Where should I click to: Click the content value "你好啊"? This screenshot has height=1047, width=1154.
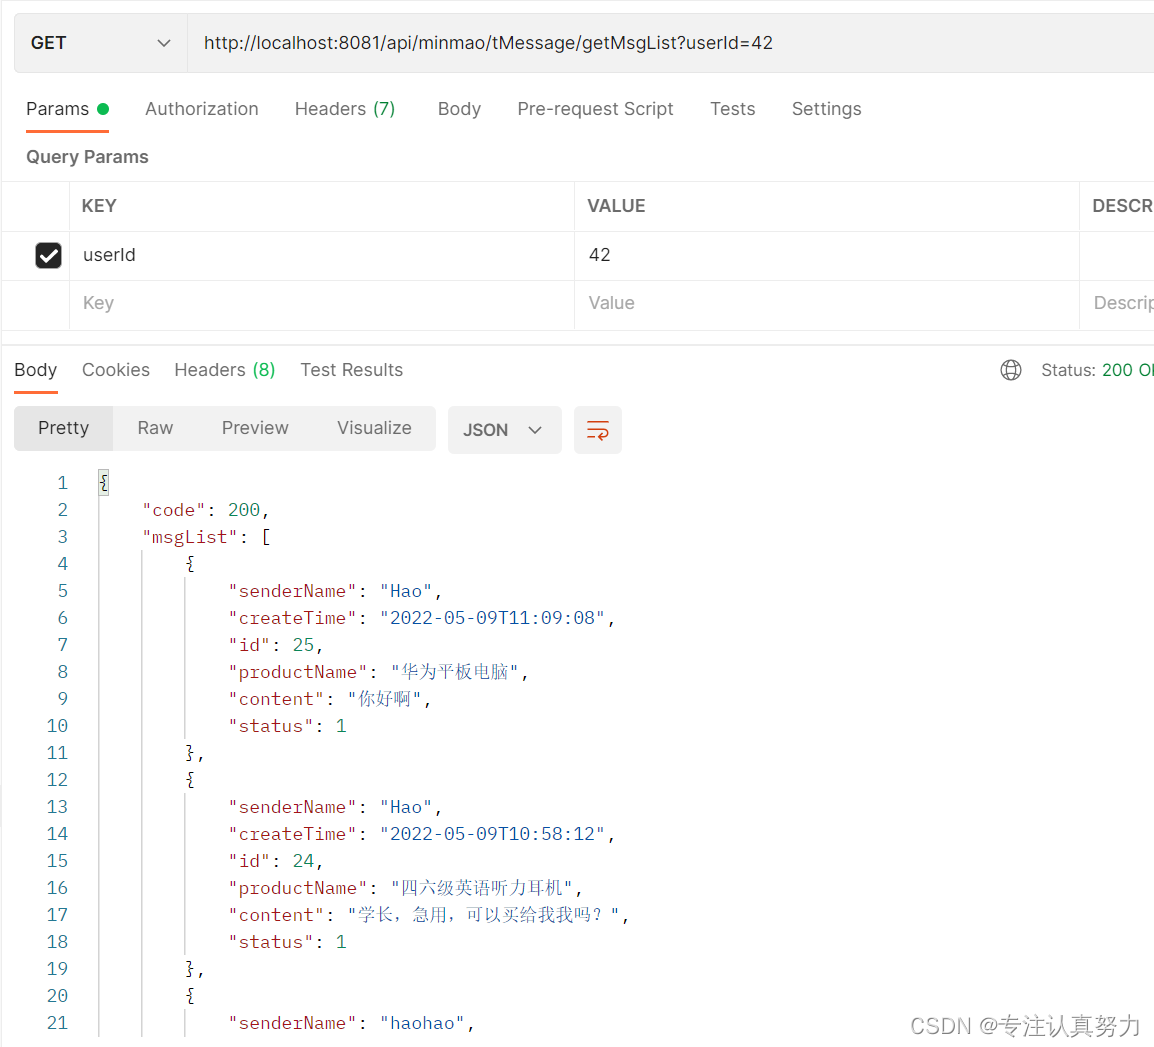click(x=384, y=699)
